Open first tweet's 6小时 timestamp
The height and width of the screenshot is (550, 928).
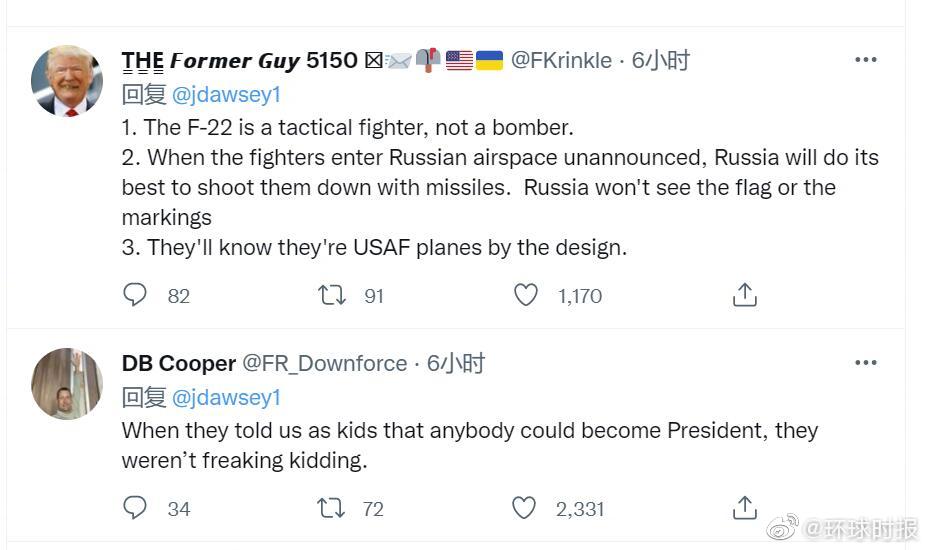(x=661, y=60)
